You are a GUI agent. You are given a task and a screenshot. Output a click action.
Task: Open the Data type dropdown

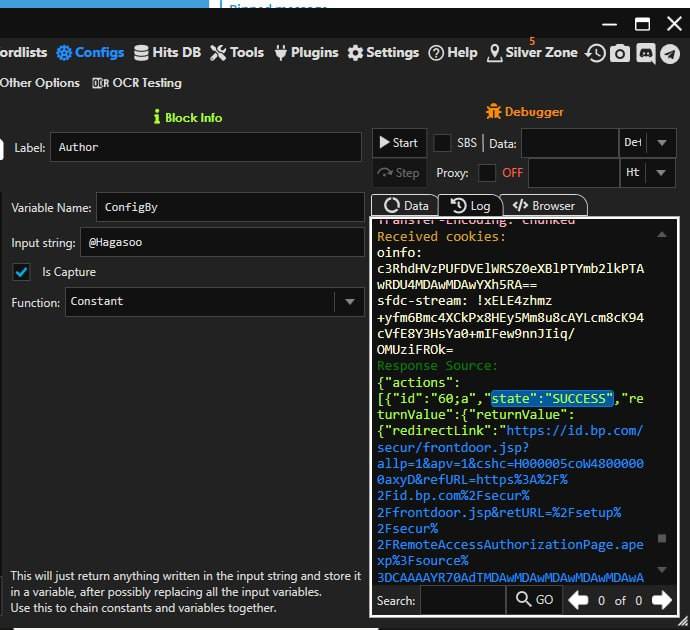(x=662, y=143)
